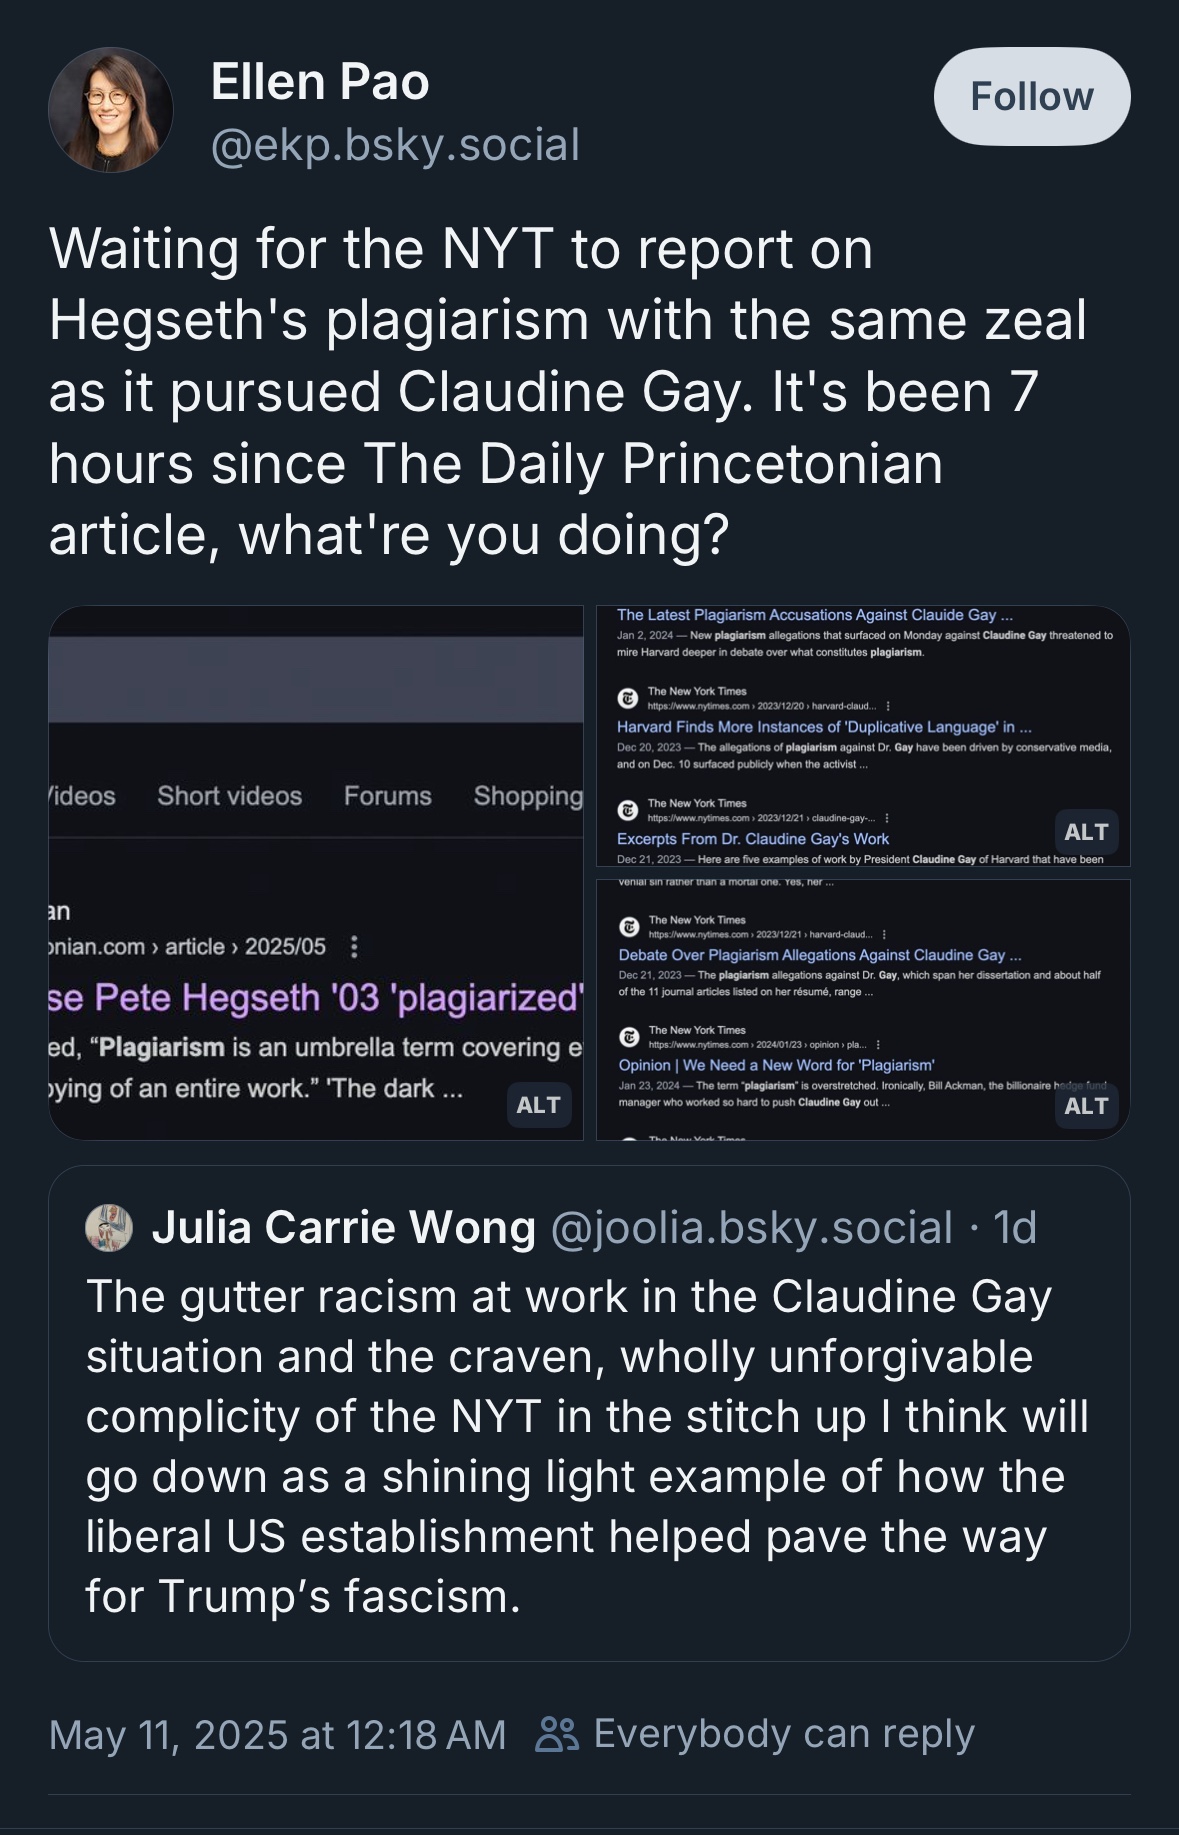The height and width of the screenshot is (1835, 1179).
Task: Click NYT logo above "Harvard Finds More Instances"
Action: pos(628,698)
